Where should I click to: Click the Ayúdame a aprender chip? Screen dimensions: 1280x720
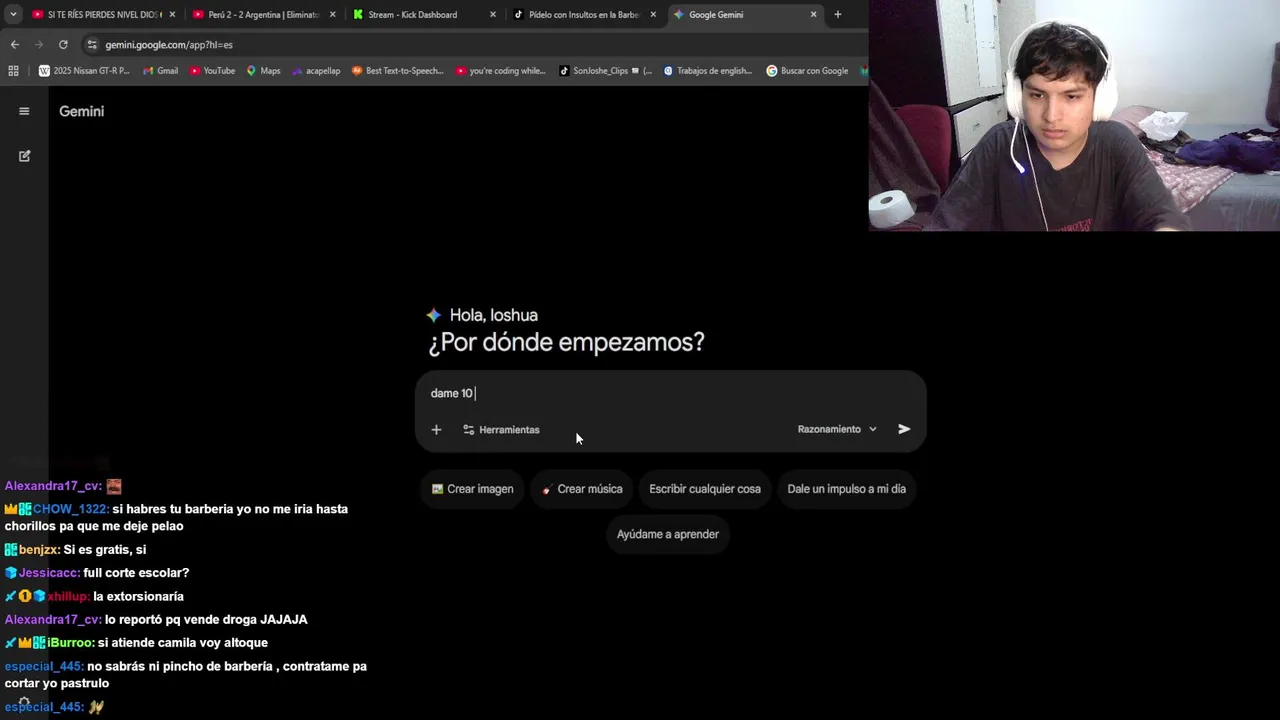668,534
